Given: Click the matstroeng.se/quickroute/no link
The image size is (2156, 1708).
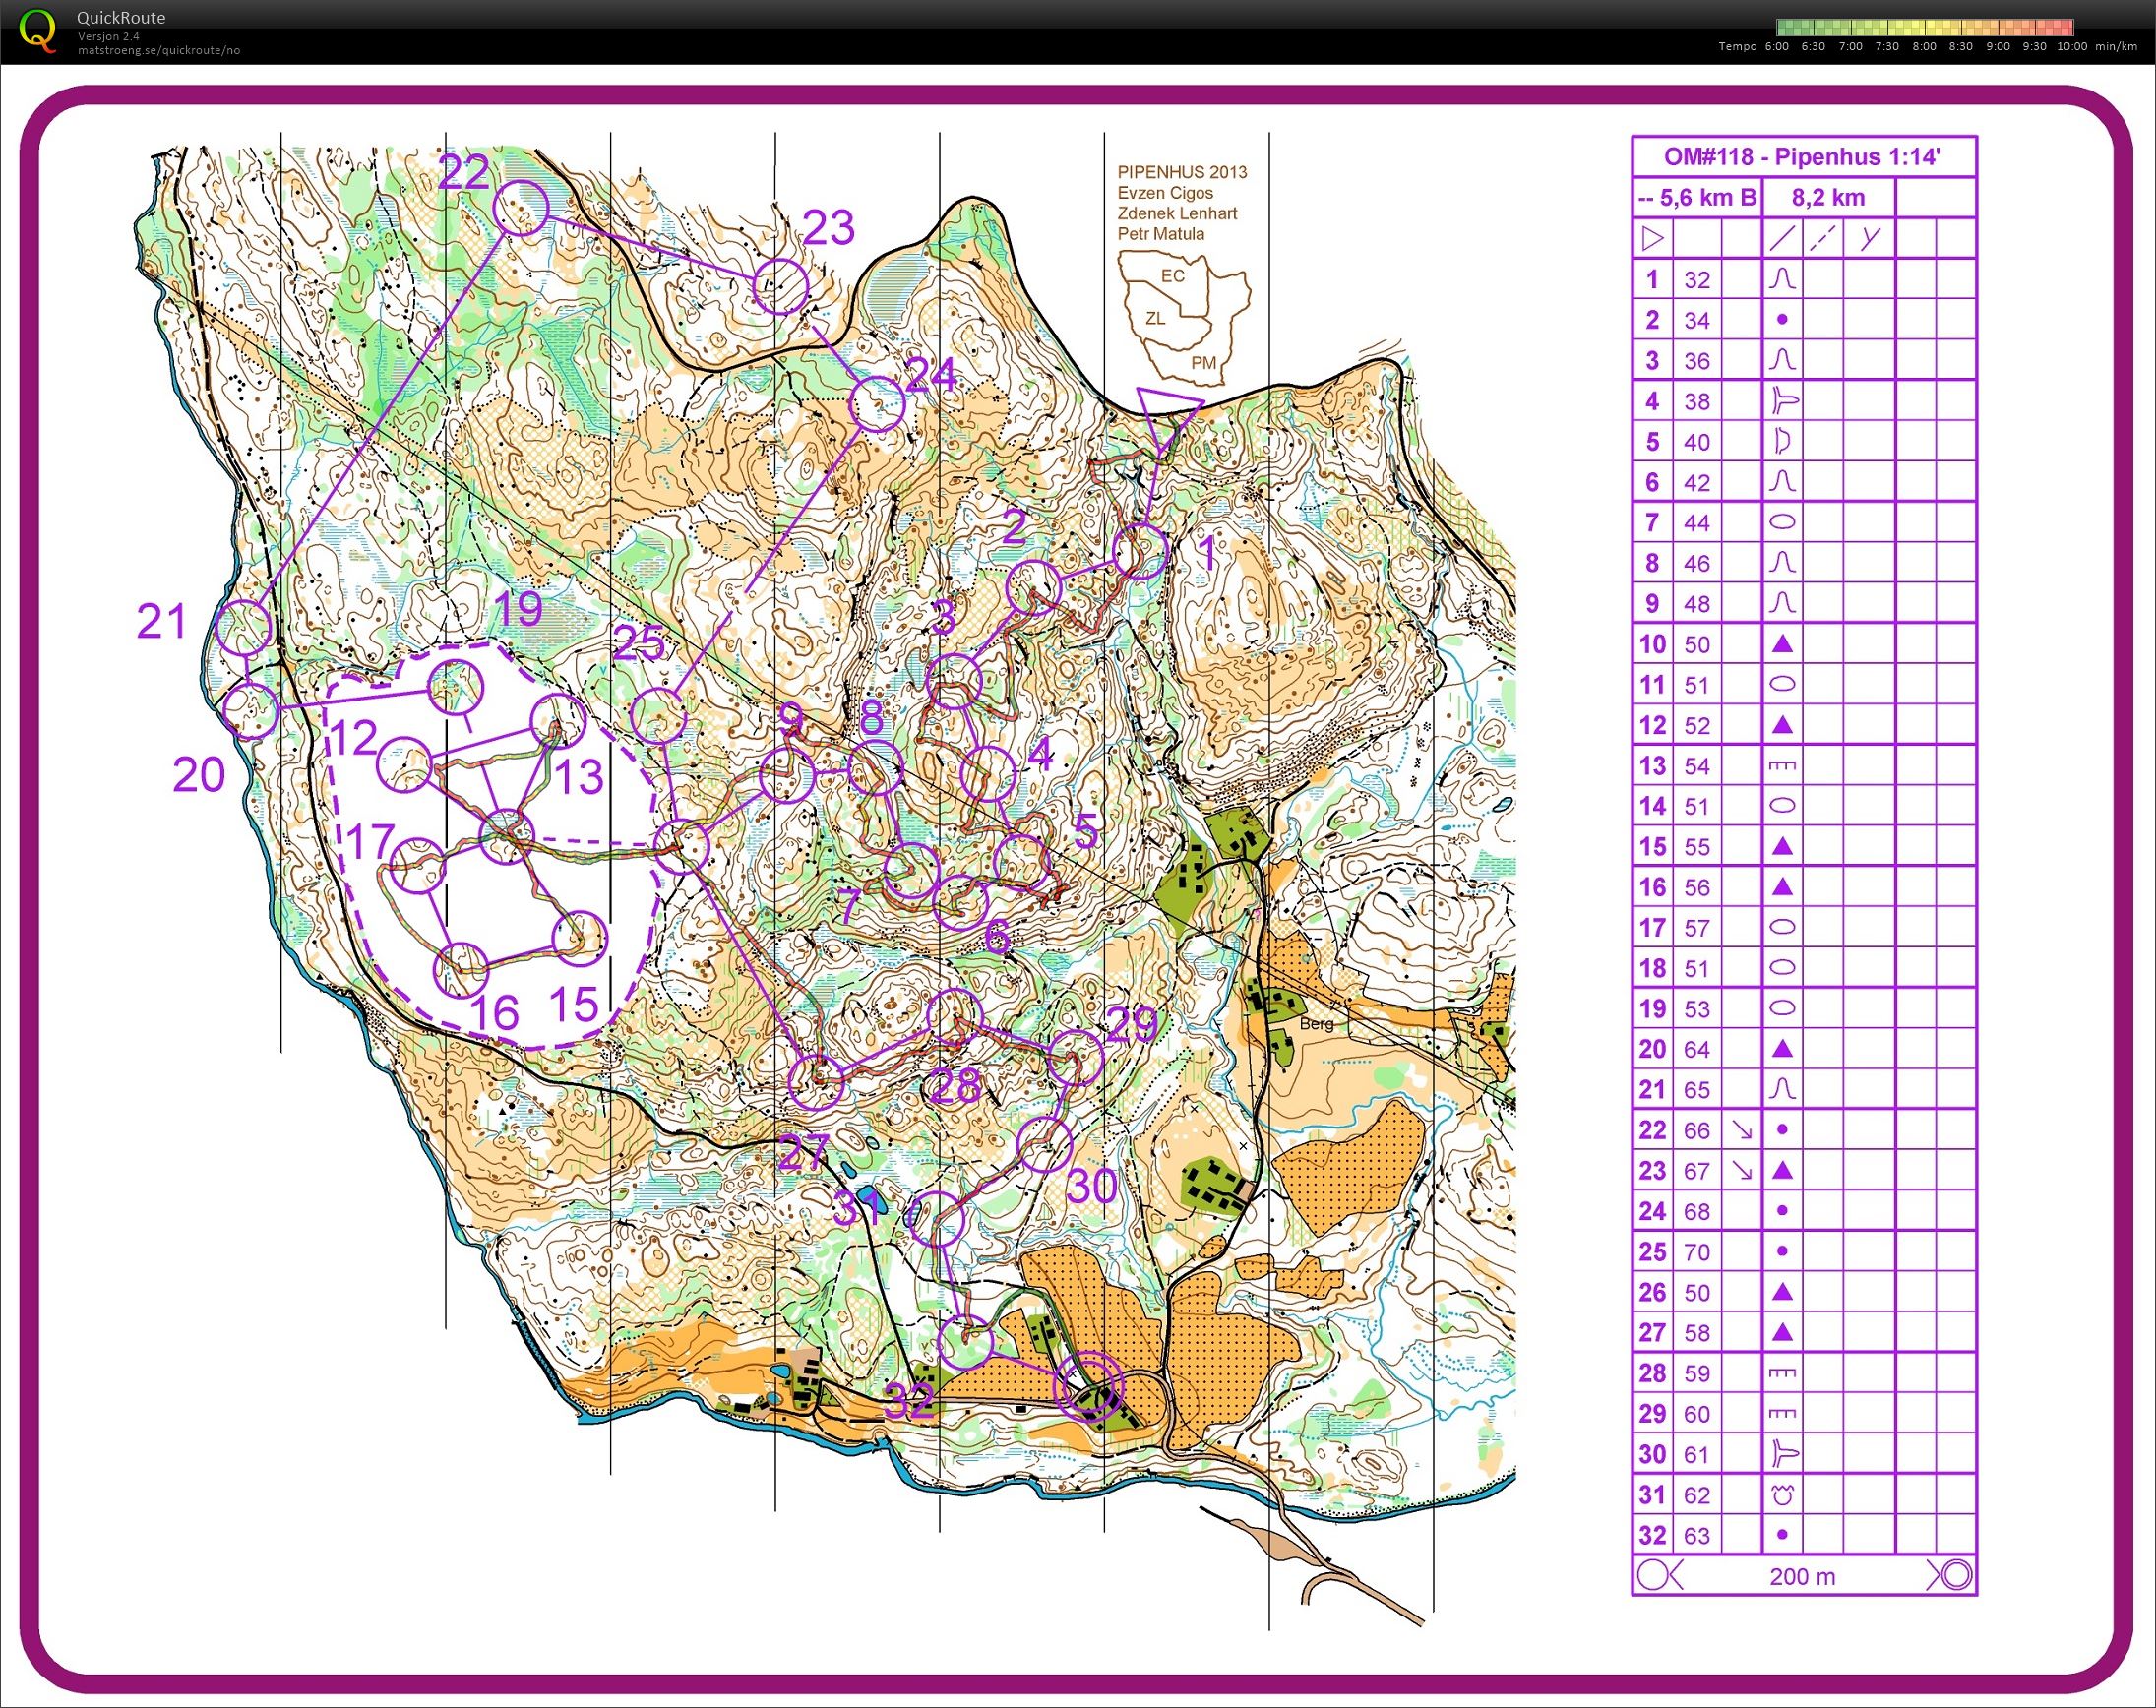Looking at the screenshot, I should 158,50.
